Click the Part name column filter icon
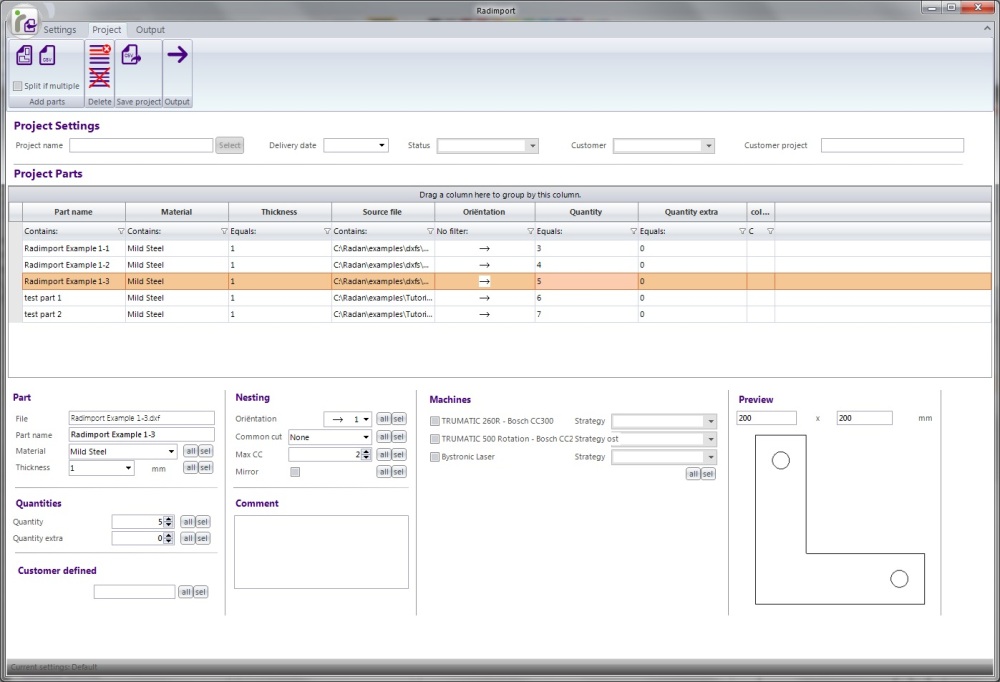The image size is (1000, 682). (x=121, y=231)
